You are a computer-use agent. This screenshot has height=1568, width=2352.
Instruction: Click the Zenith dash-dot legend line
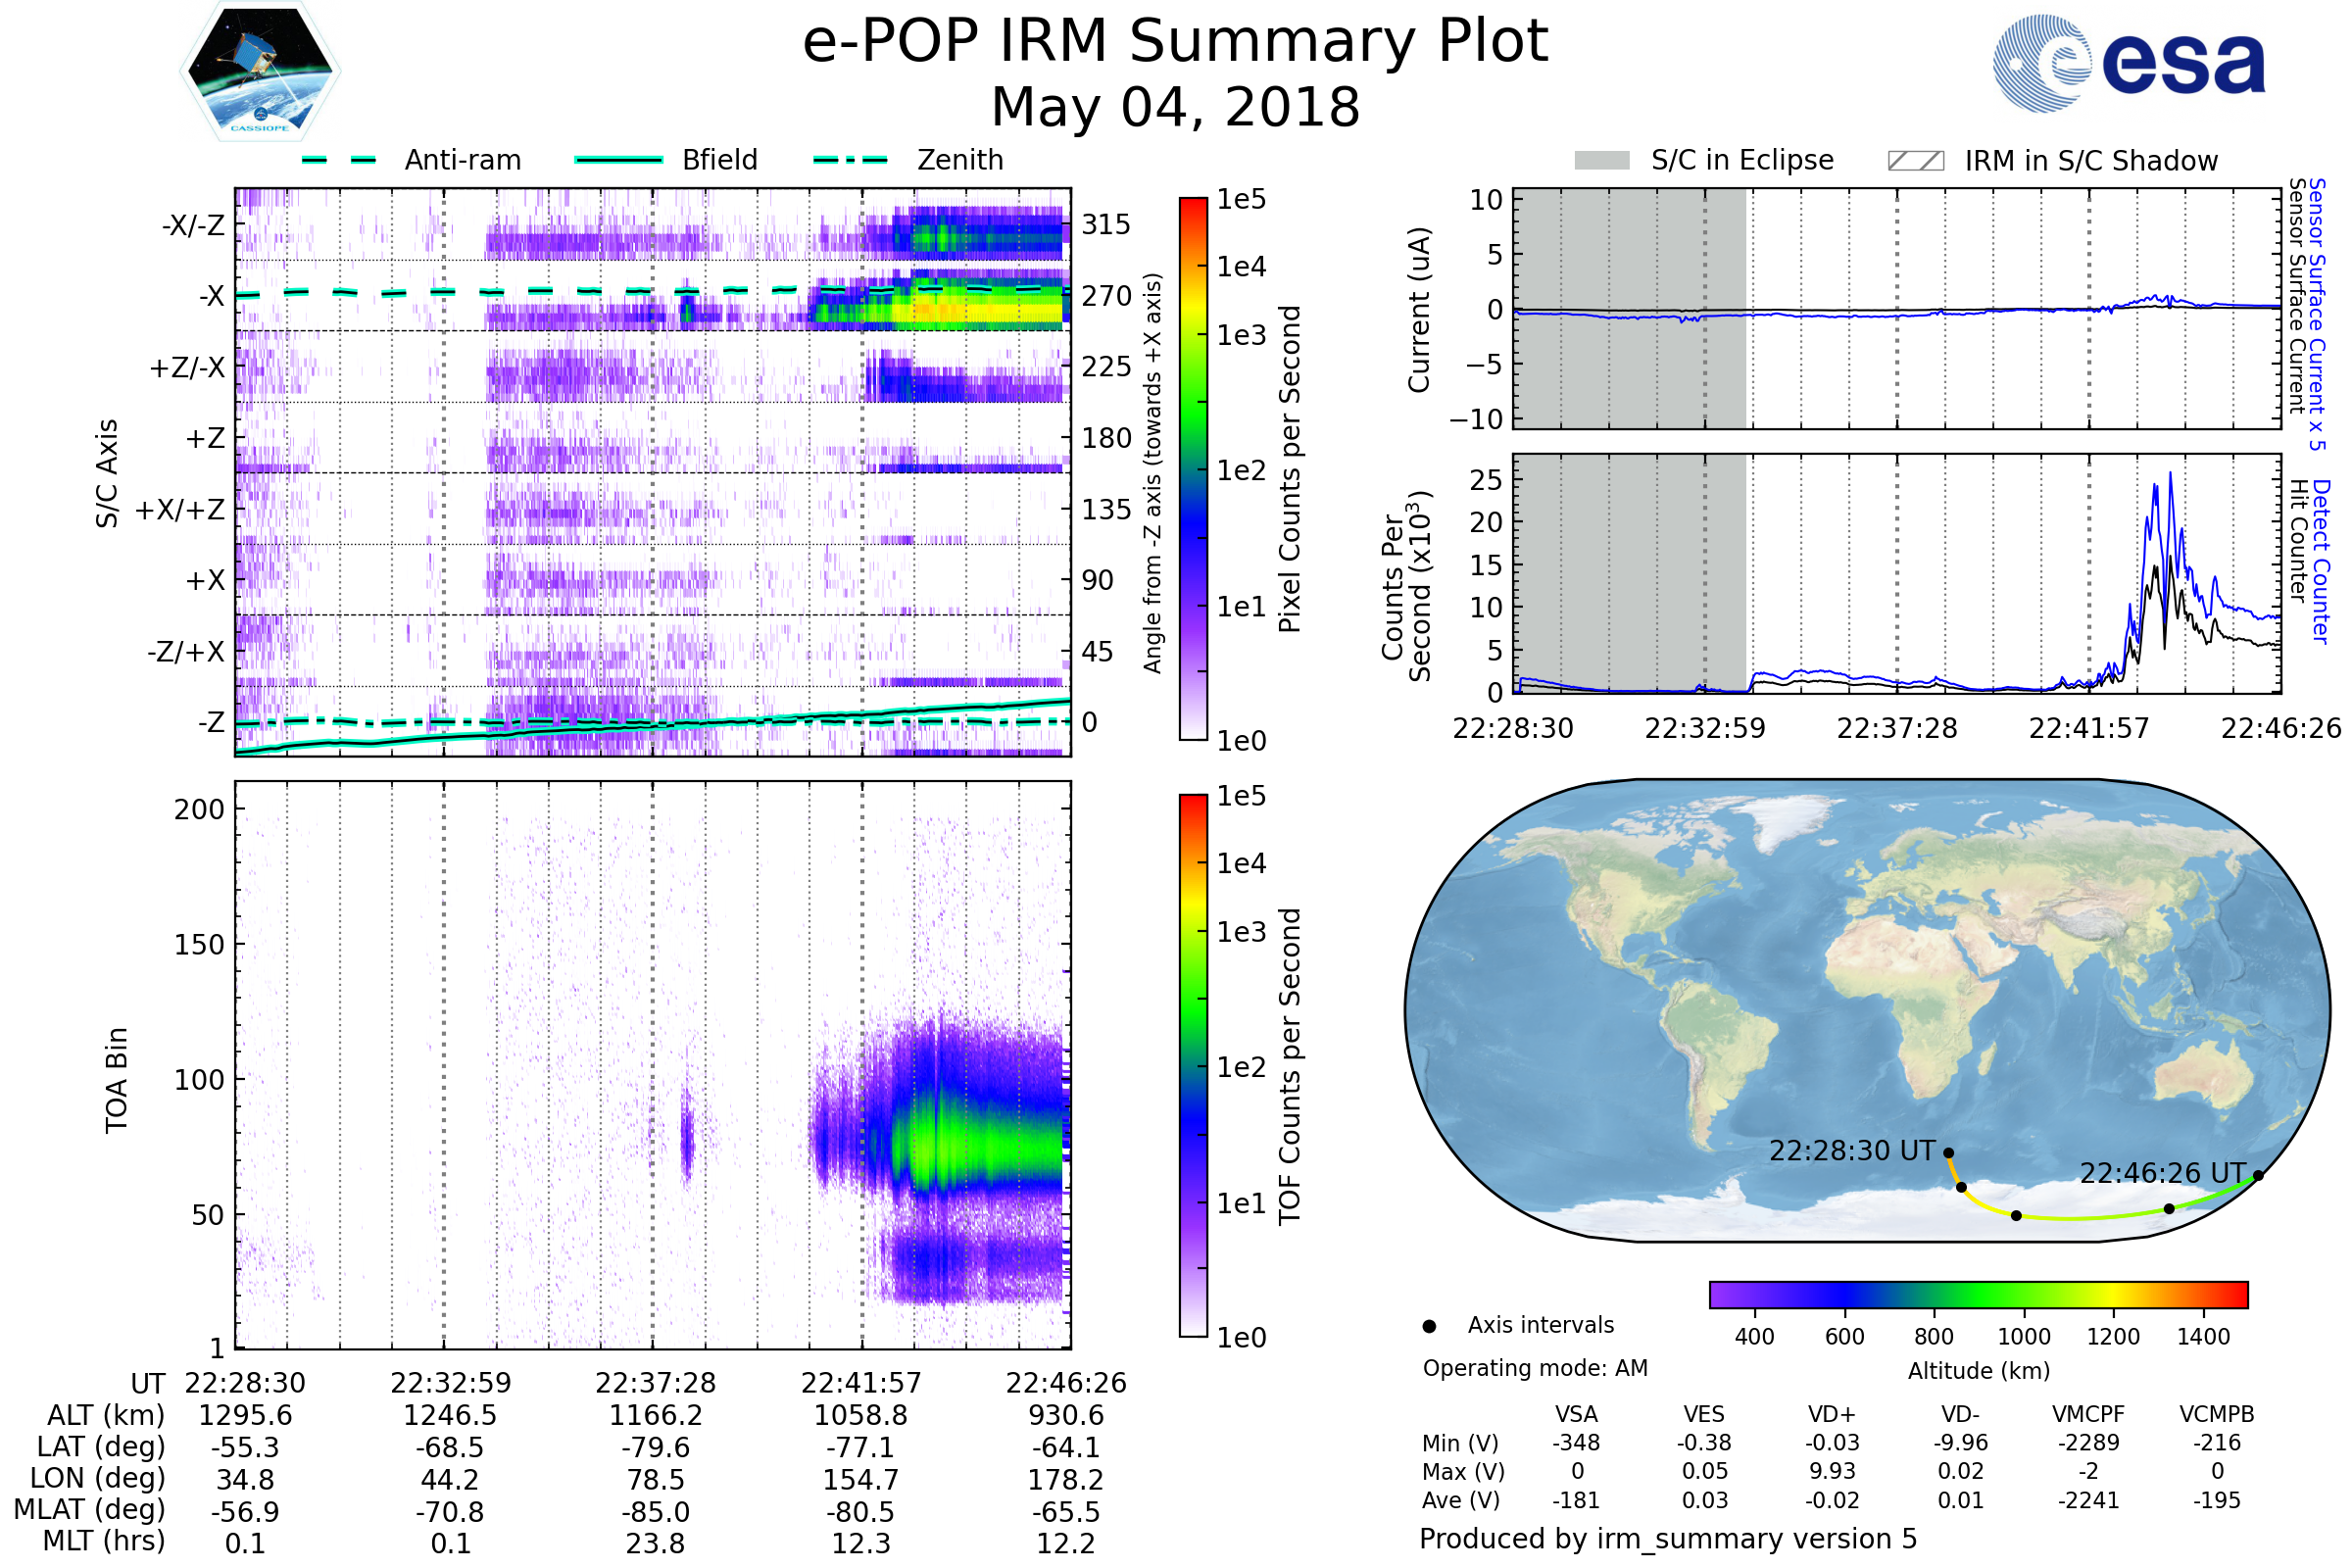click(x=850, y=160)
